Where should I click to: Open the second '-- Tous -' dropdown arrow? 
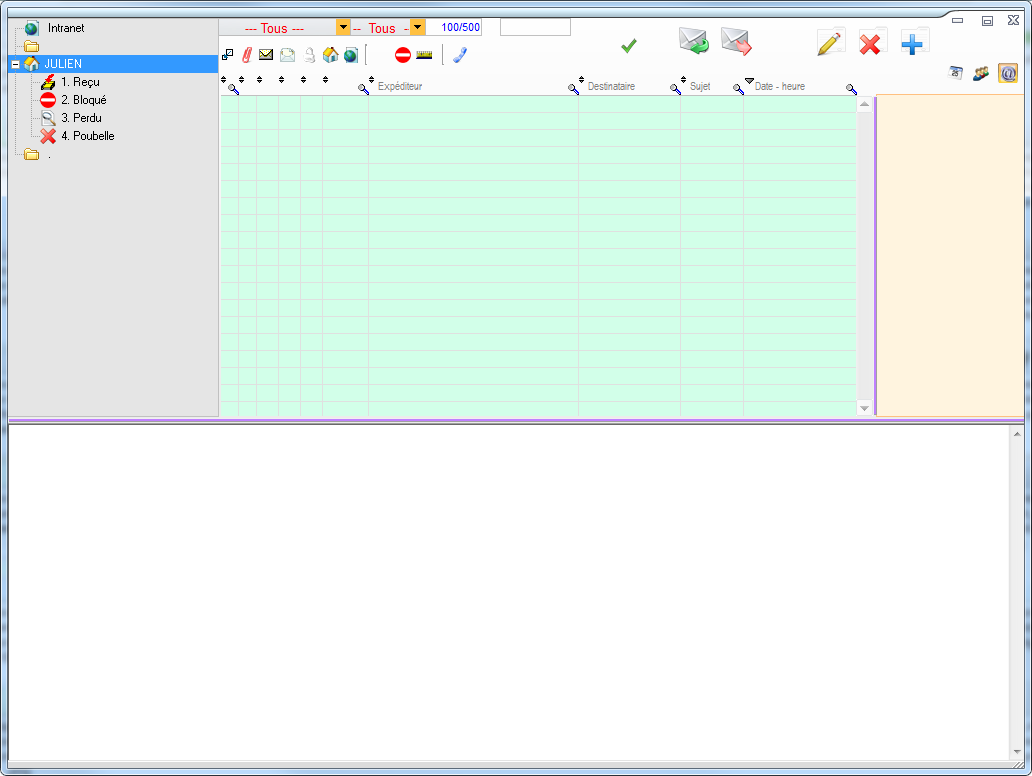(x=417, y=28)
